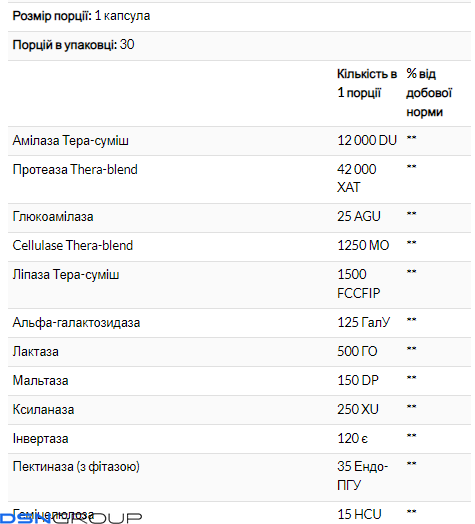
Task: Click the Інвертаза ingredient label
Action: tap(40, 439)
